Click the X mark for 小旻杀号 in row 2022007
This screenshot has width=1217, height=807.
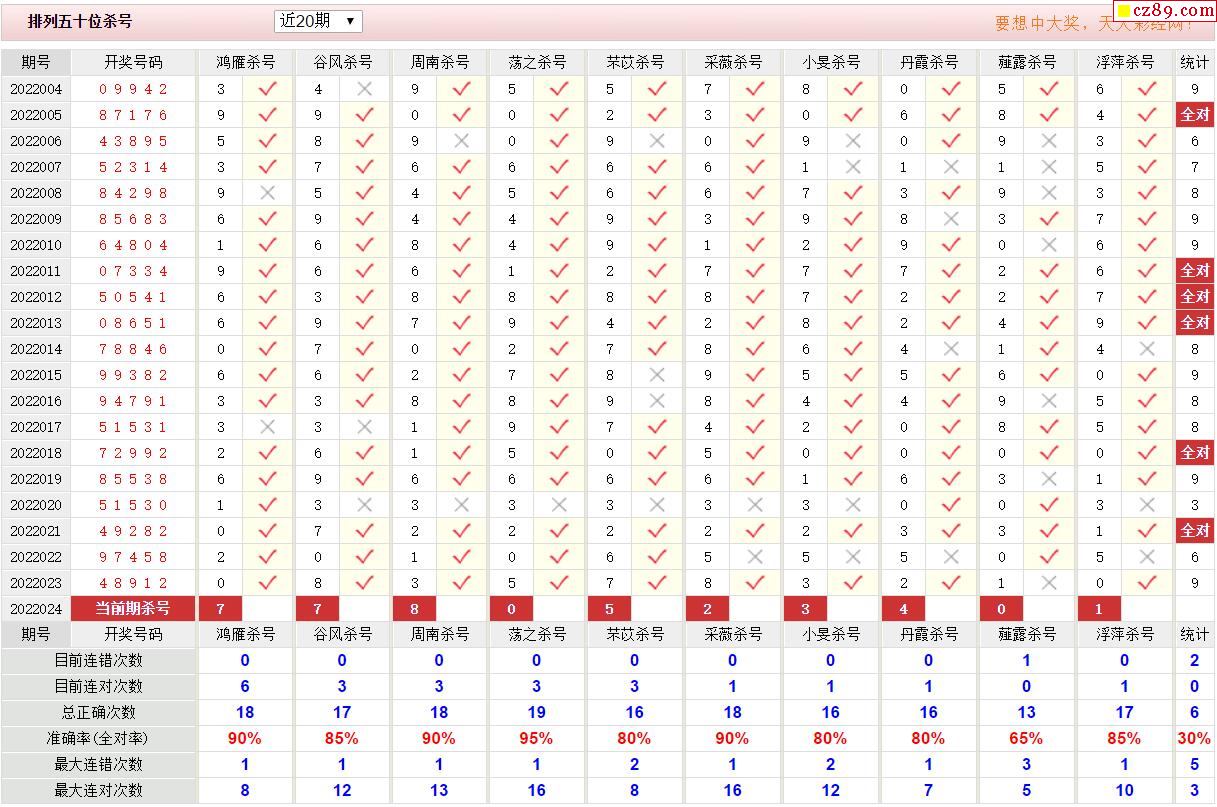(853, 167)
